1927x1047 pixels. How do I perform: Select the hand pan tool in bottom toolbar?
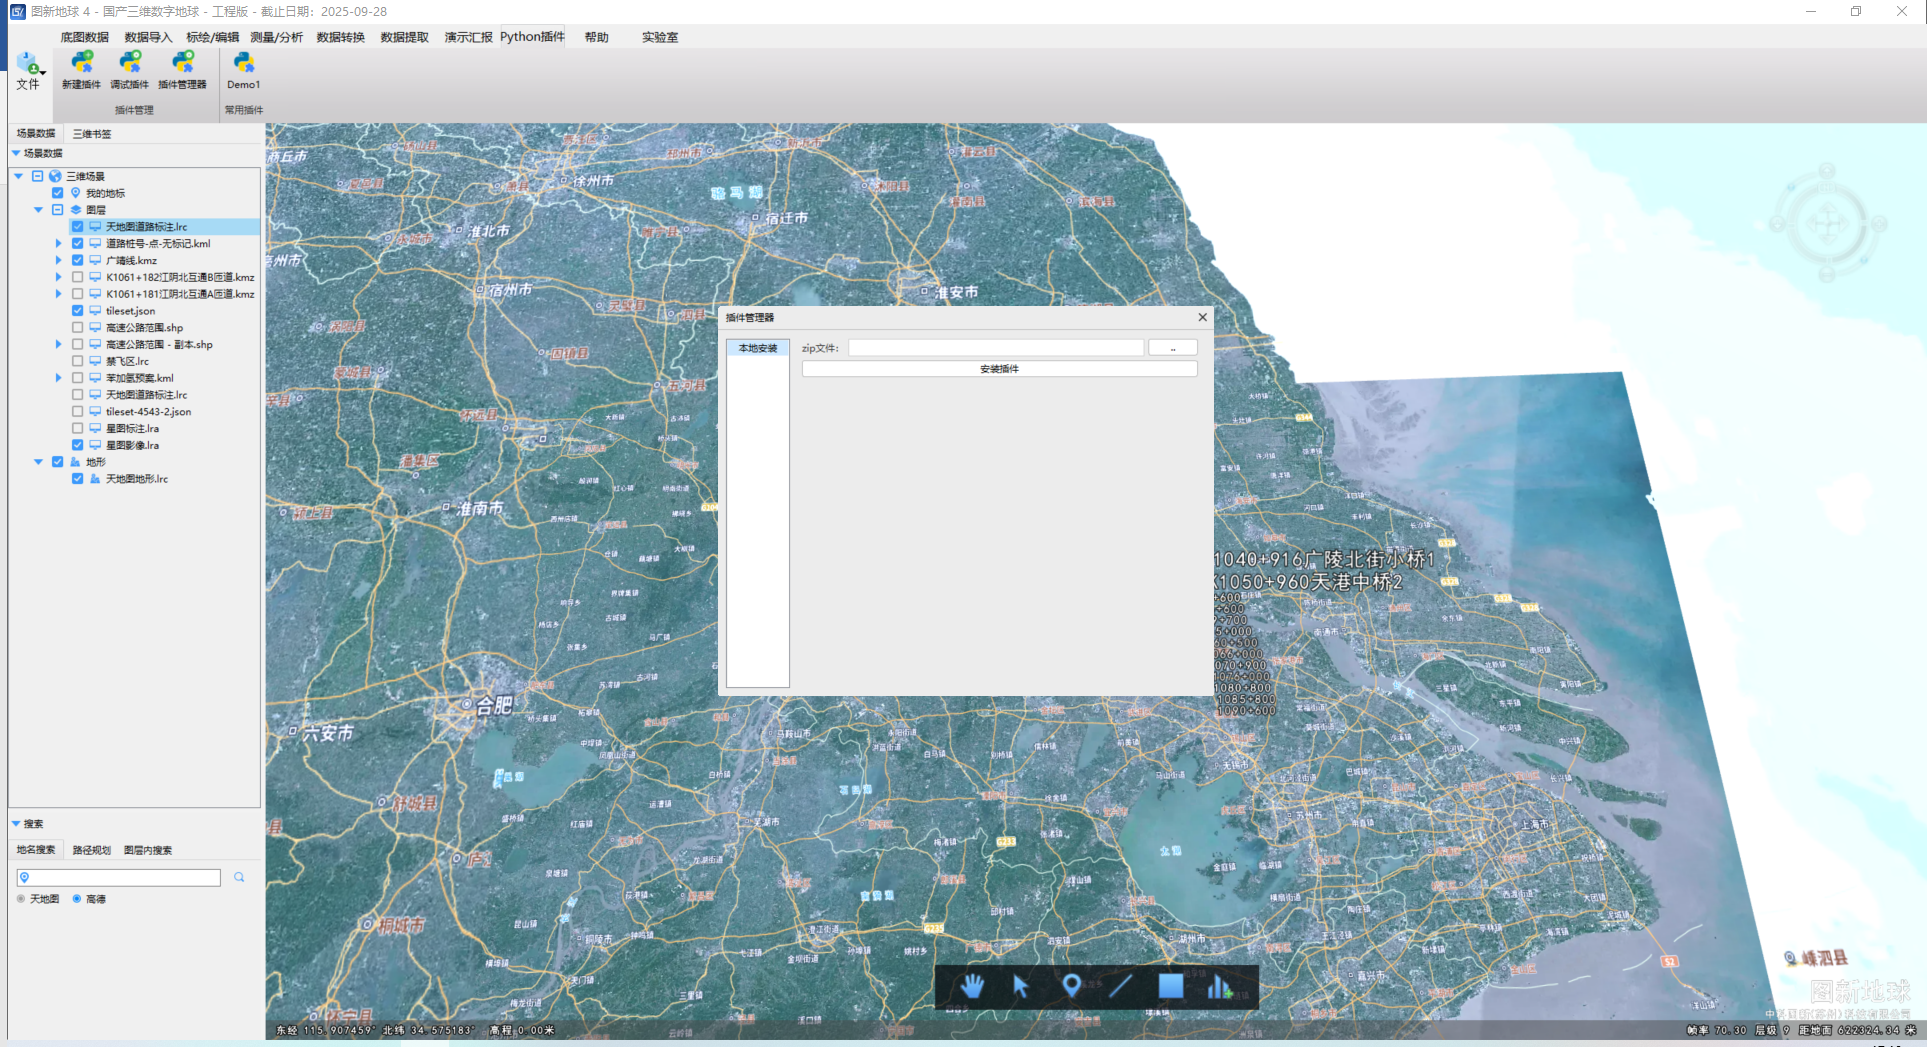pos(972,986)
